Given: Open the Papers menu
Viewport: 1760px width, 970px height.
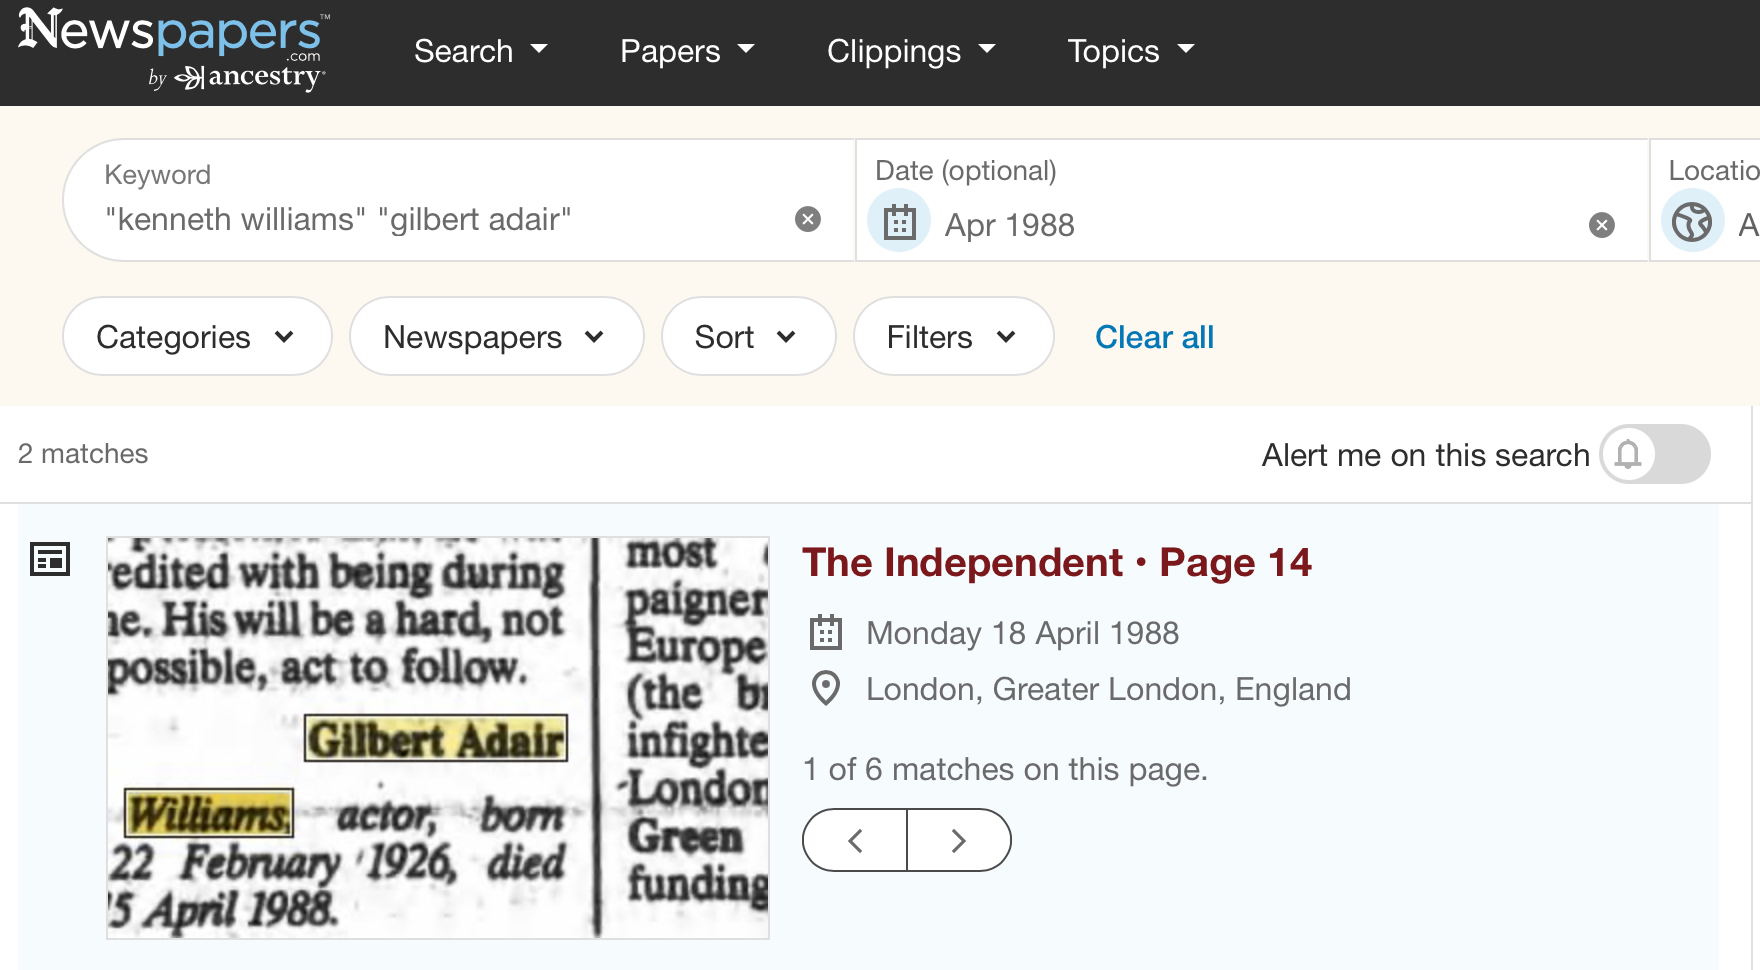Looking at the screenshot, I should point(687,51).
